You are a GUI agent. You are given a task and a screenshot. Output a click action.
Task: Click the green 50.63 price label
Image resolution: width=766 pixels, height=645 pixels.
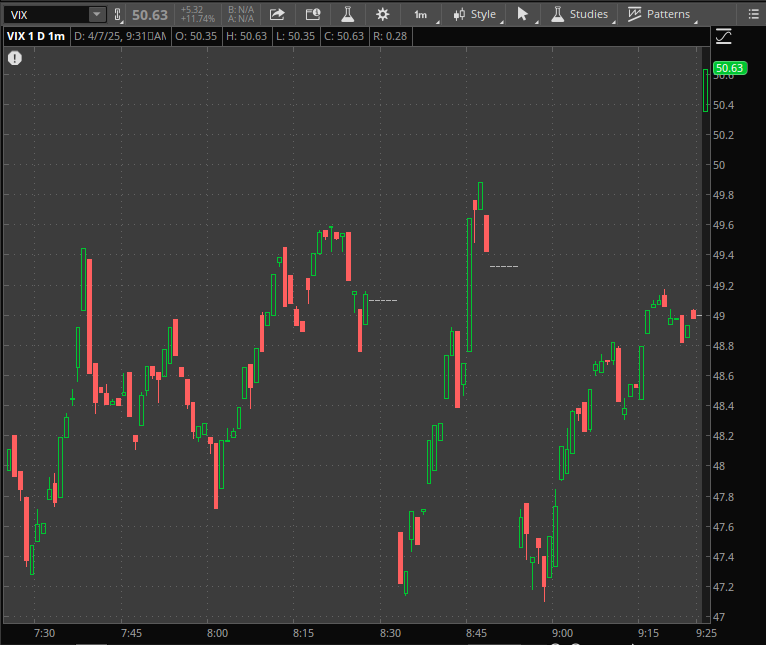pos(730,68)
